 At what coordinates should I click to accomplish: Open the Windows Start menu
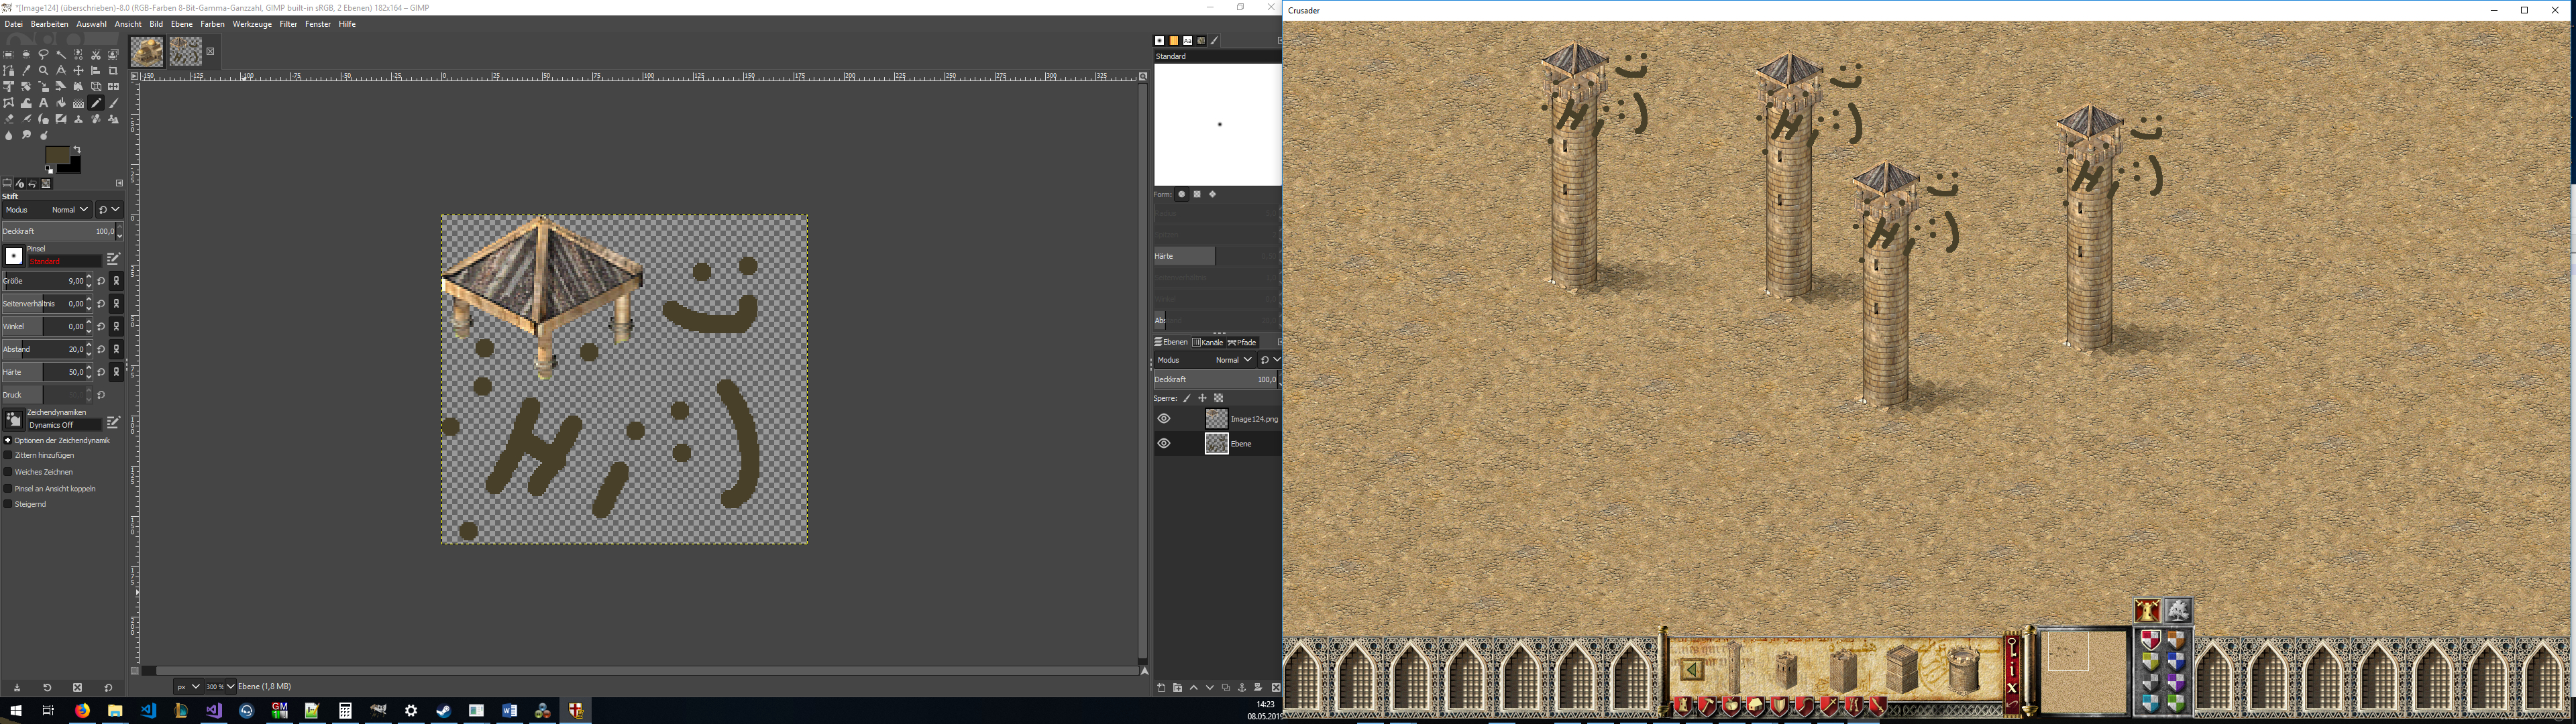(x=15, y=711)
